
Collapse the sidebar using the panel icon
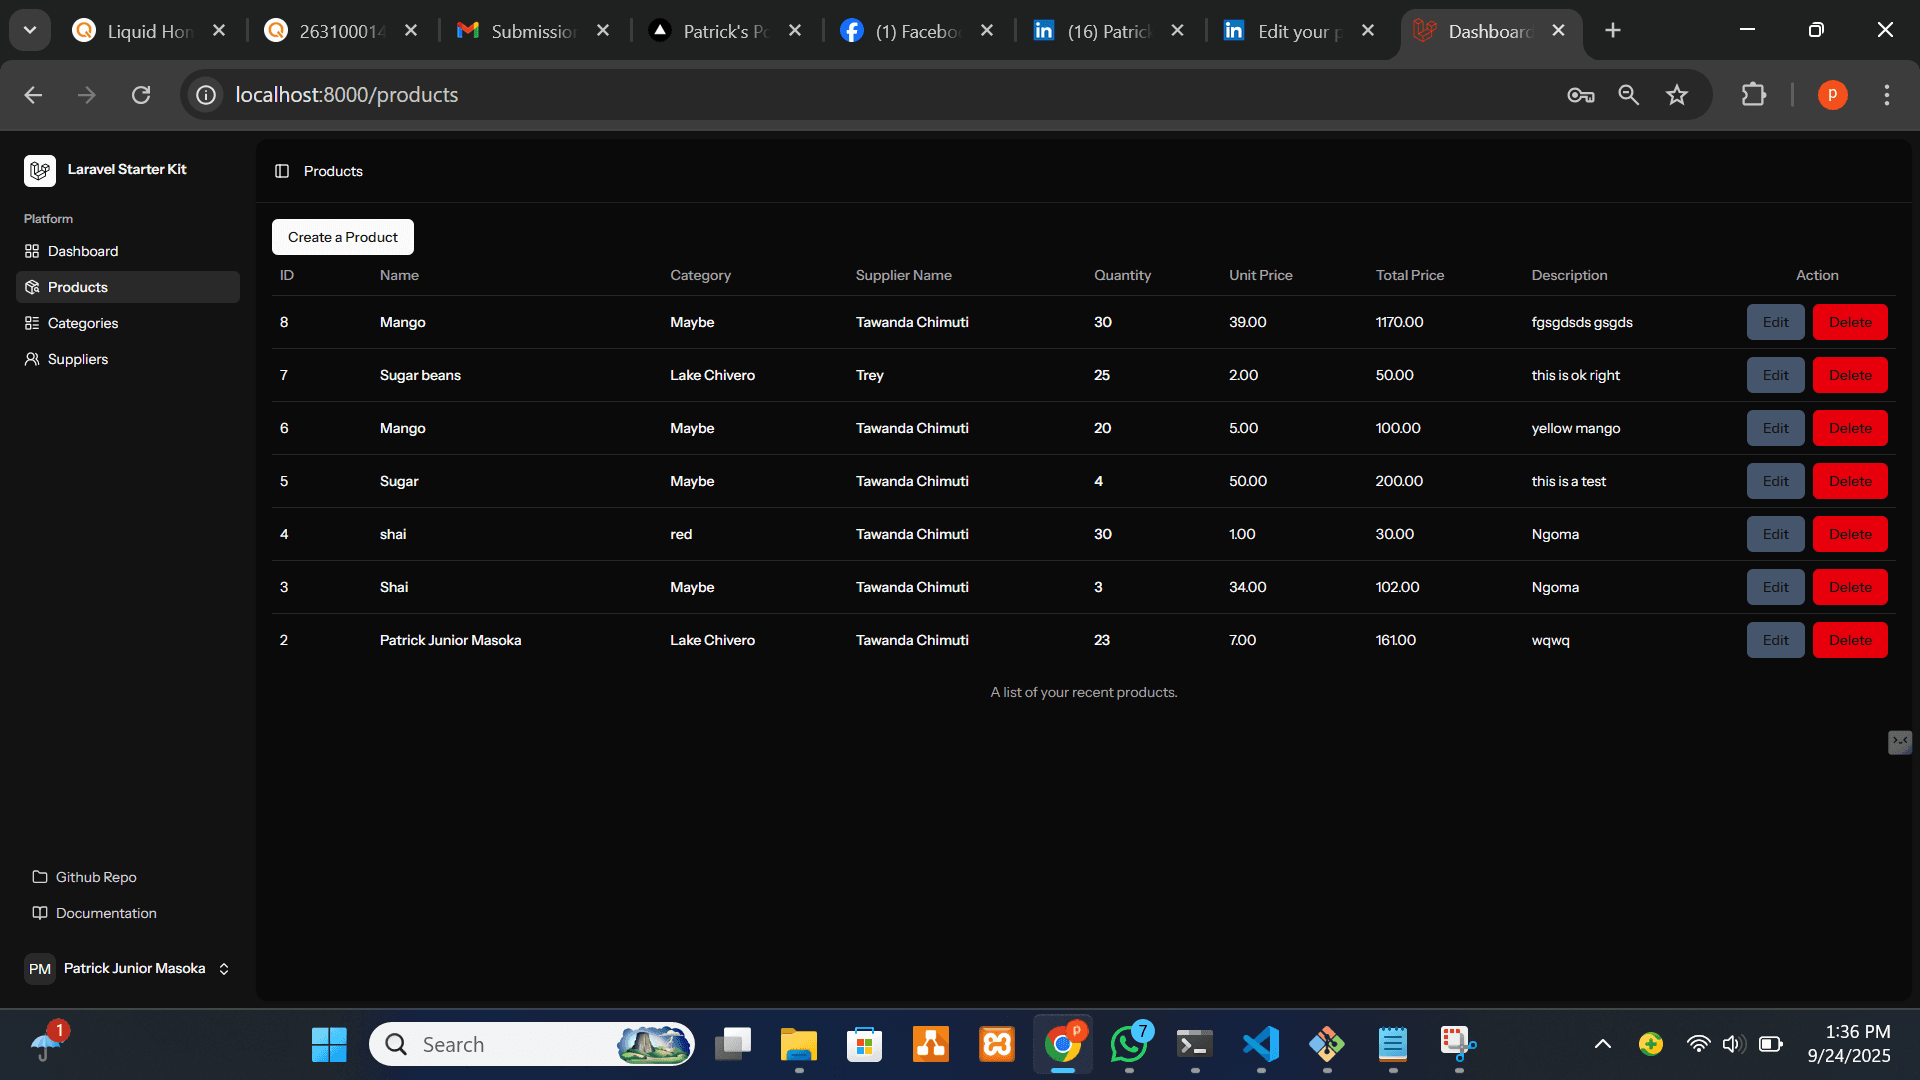point(282,171)
